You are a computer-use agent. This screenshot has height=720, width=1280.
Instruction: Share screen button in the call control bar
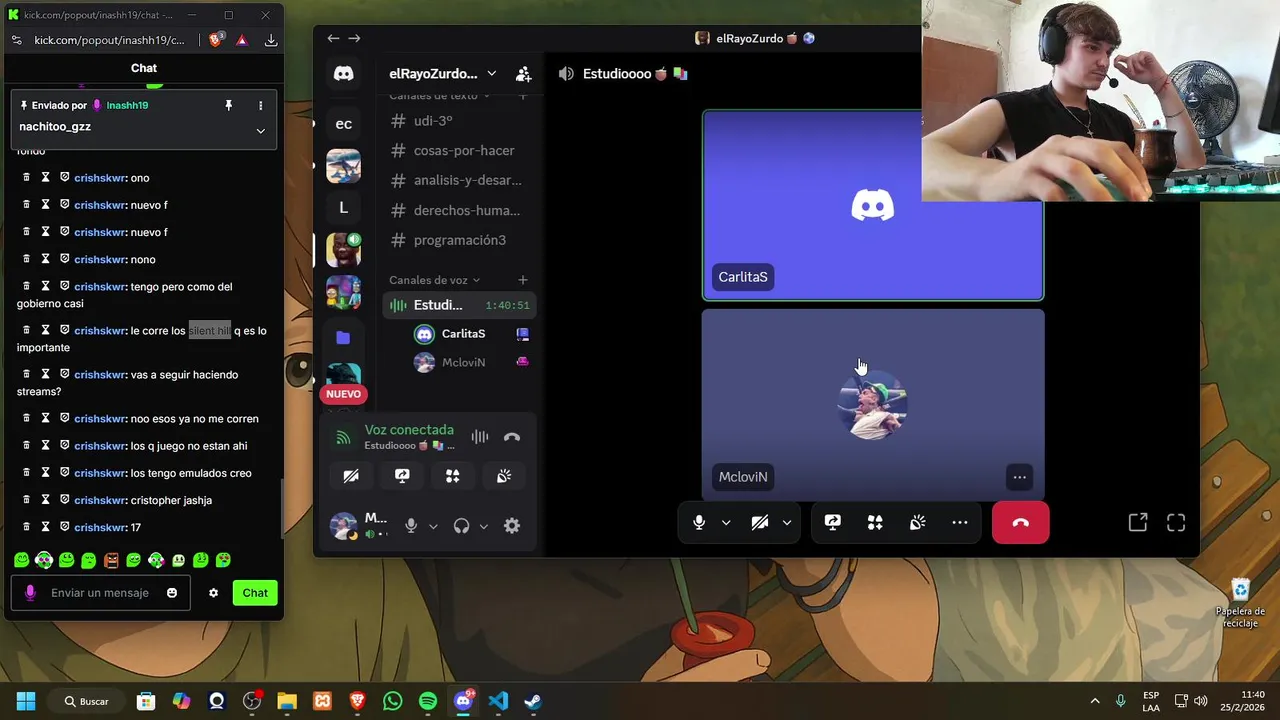832,522
